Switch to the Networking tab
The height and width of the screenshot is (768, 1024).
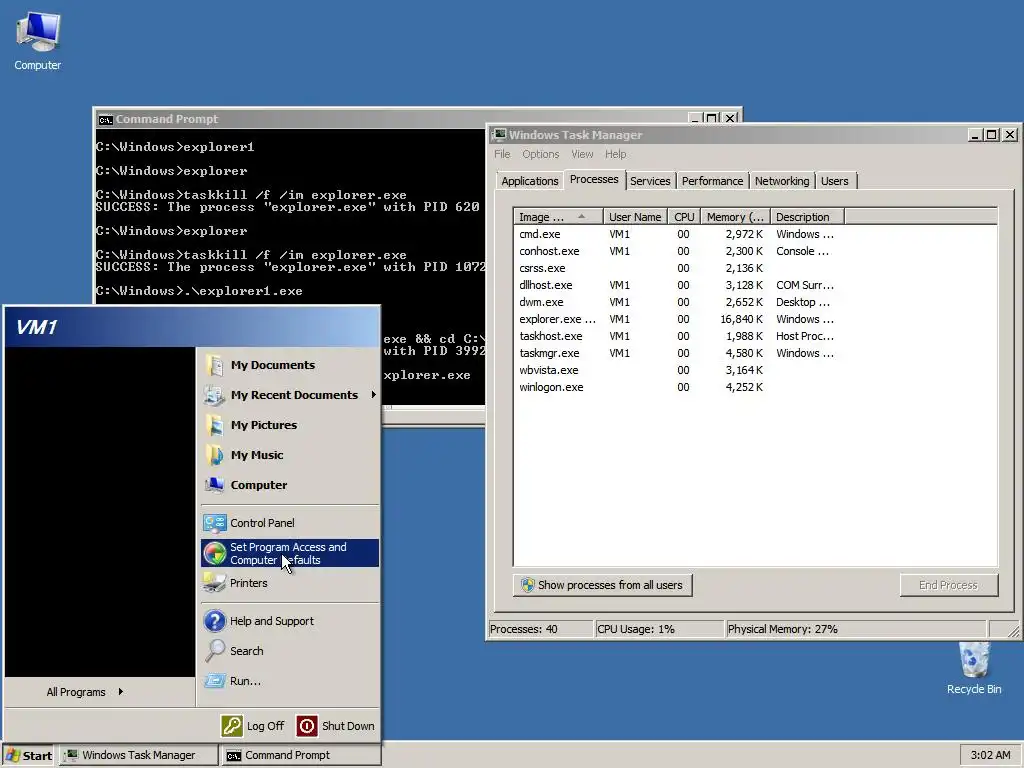coord(782,181)
